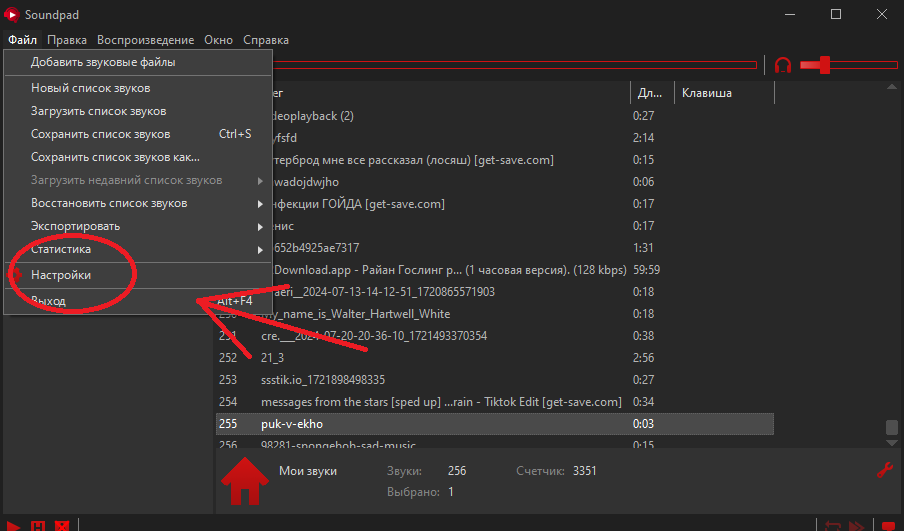Open the Справка menu
The image size is (904, 531).
click(266, 40)
